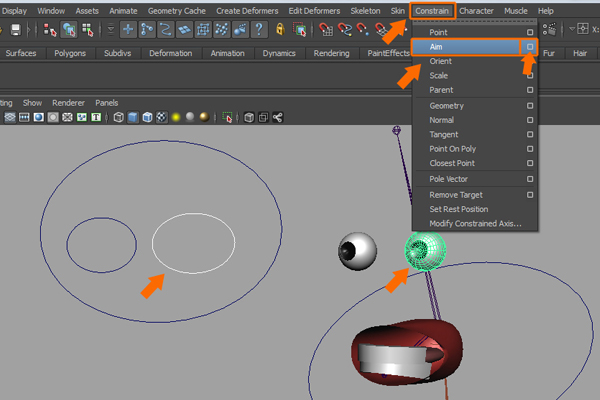Enable textured display checker sphere icon
This screenshot has height=400, width=600.
161,117
